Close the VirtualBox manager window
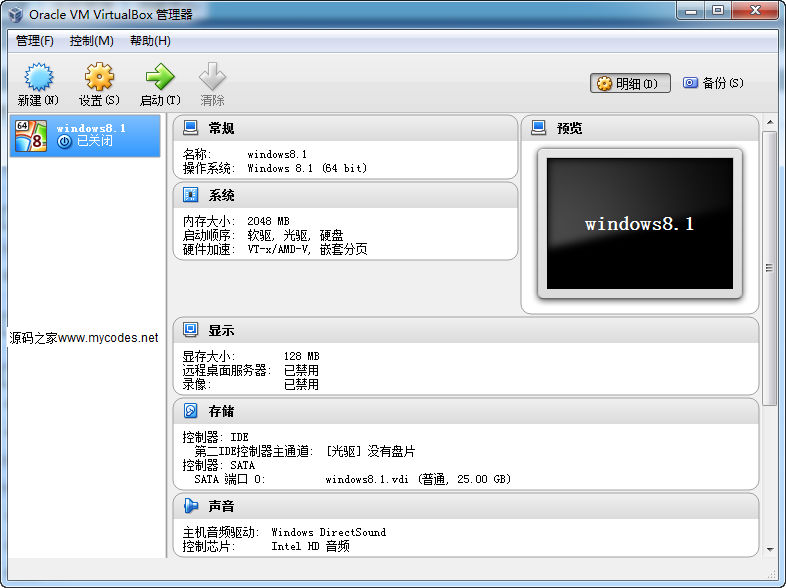 tap(755, 11)
